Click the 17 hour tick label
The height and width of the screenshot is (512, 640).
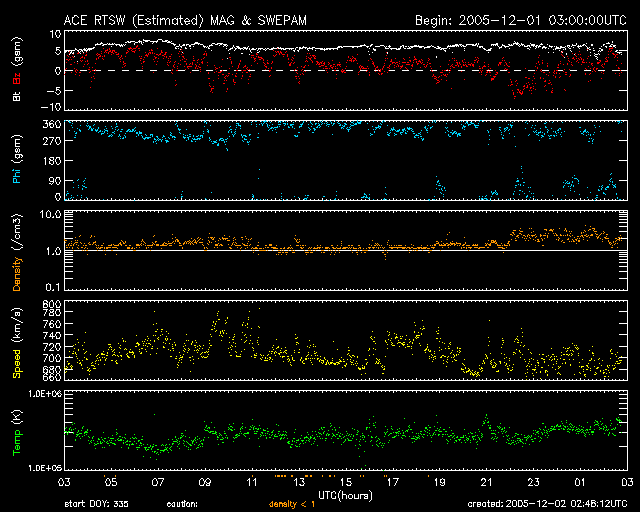[393, 482]
